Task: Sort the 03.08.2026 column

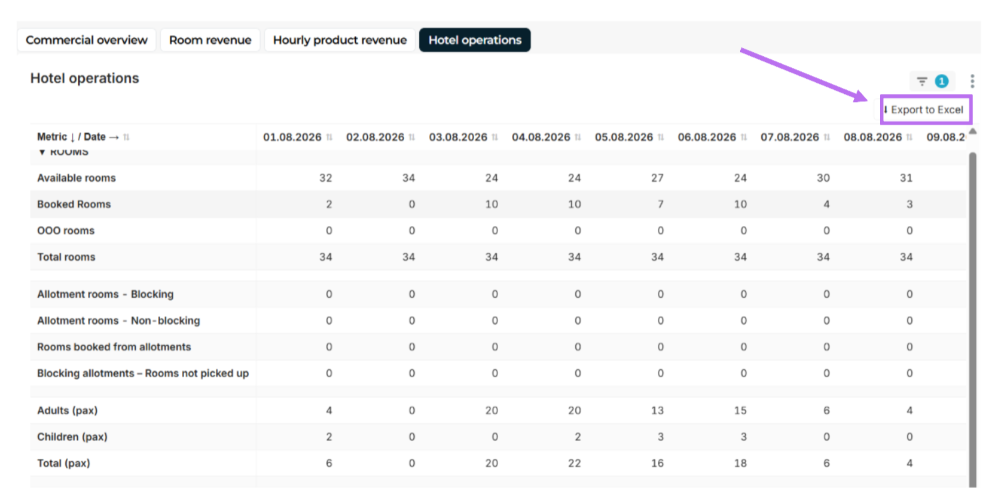Action: click(495, 137)
